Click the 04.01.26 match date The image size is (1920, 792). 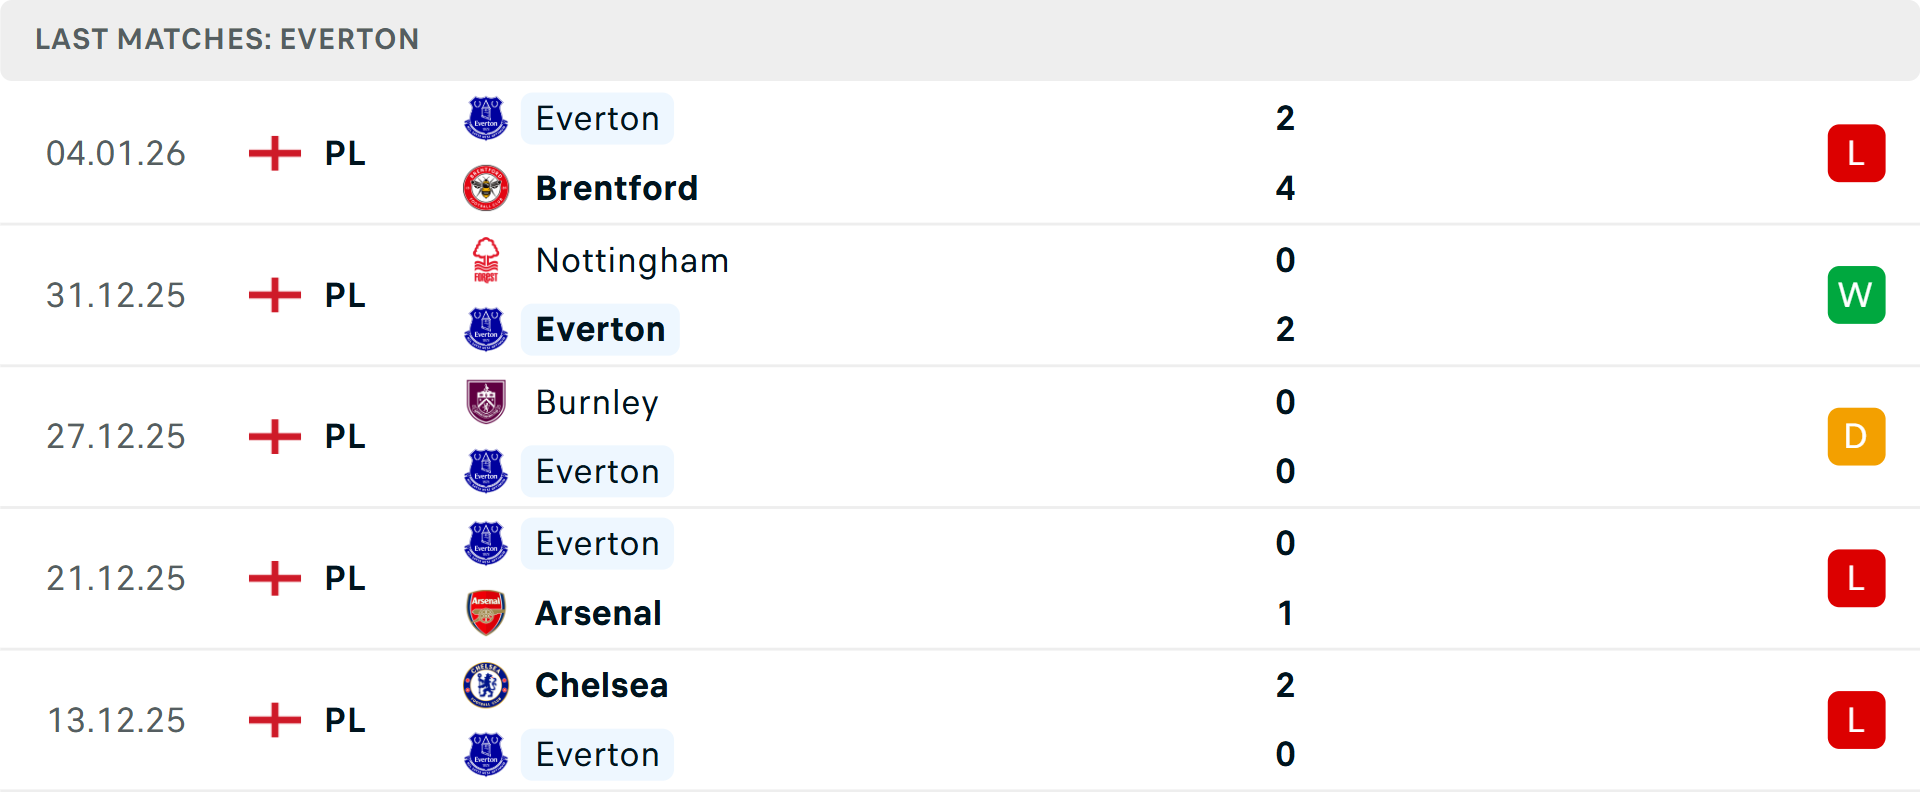point(116,153)
